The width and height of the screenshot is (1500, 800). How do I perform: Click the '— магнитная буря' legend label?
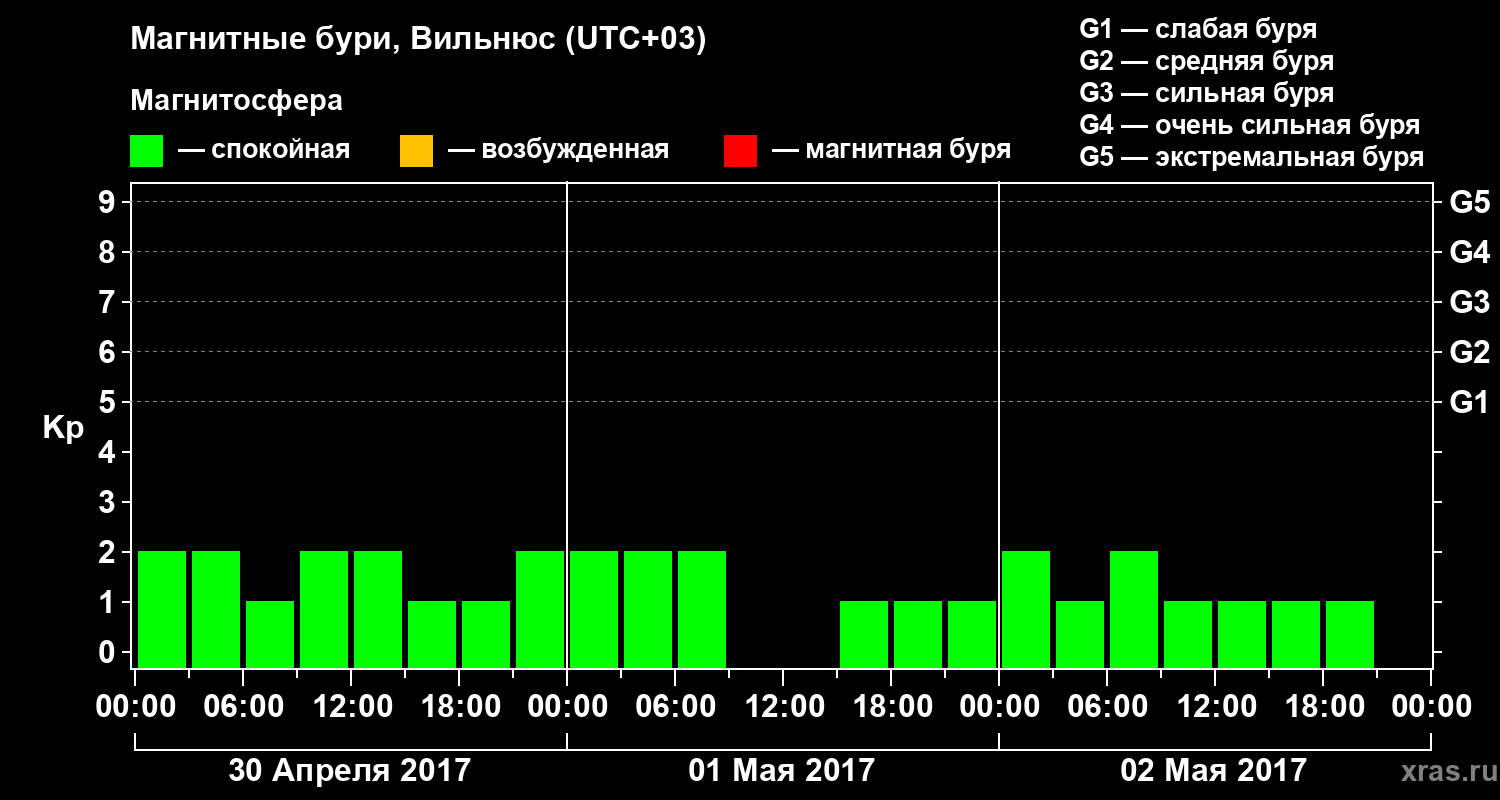(892, 150)
